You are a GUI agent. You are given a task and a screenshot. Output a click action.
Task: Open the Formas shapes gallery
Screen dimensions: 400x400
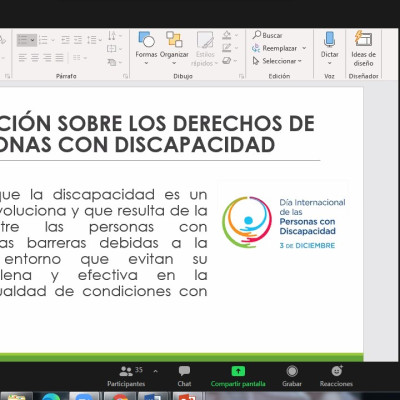click(146, 48)
